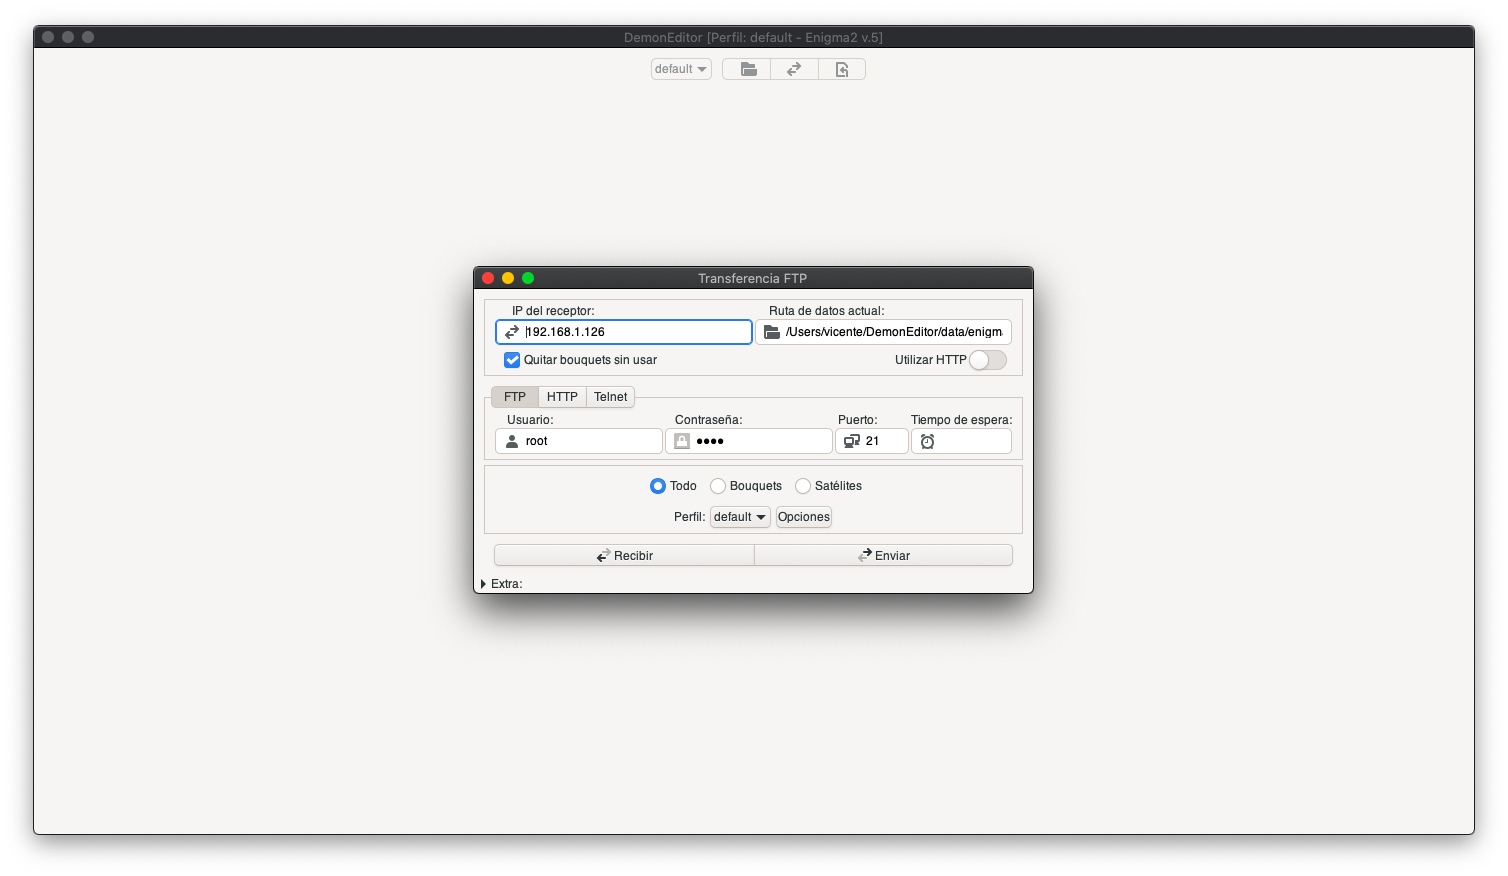Click the user icon in Usuario field
1508x876 pixels.
point(512,441)
